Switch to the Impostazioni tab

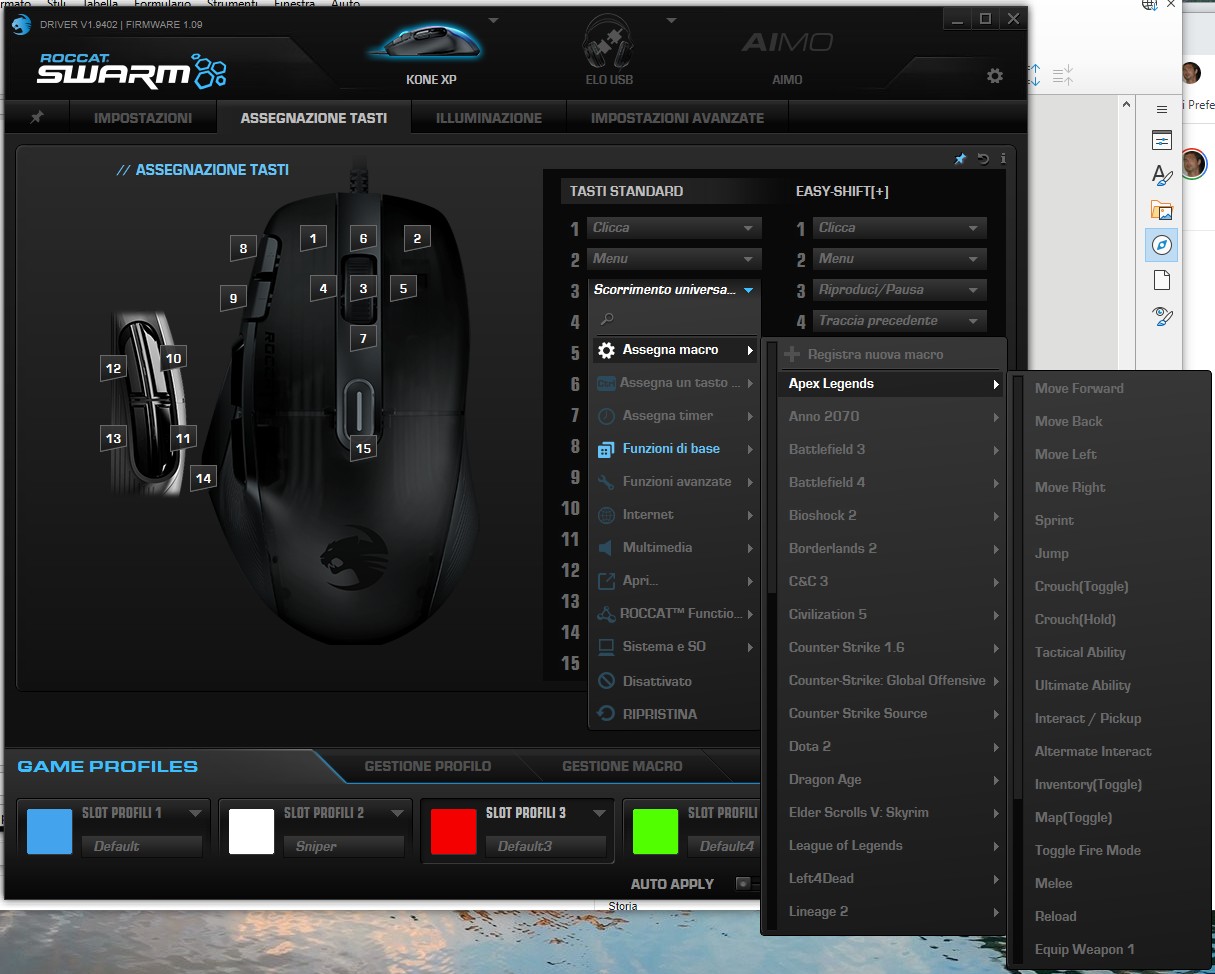143,118
